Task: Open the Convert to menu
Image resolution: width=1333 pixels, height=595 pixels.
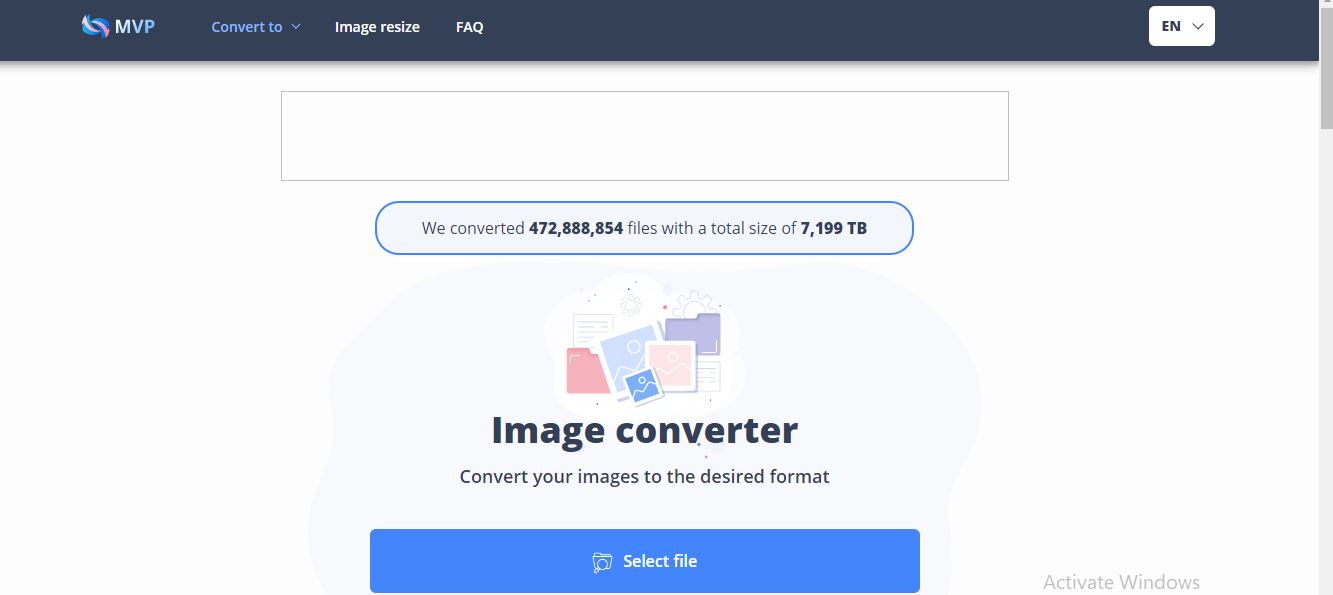Action: click(256, 27)
